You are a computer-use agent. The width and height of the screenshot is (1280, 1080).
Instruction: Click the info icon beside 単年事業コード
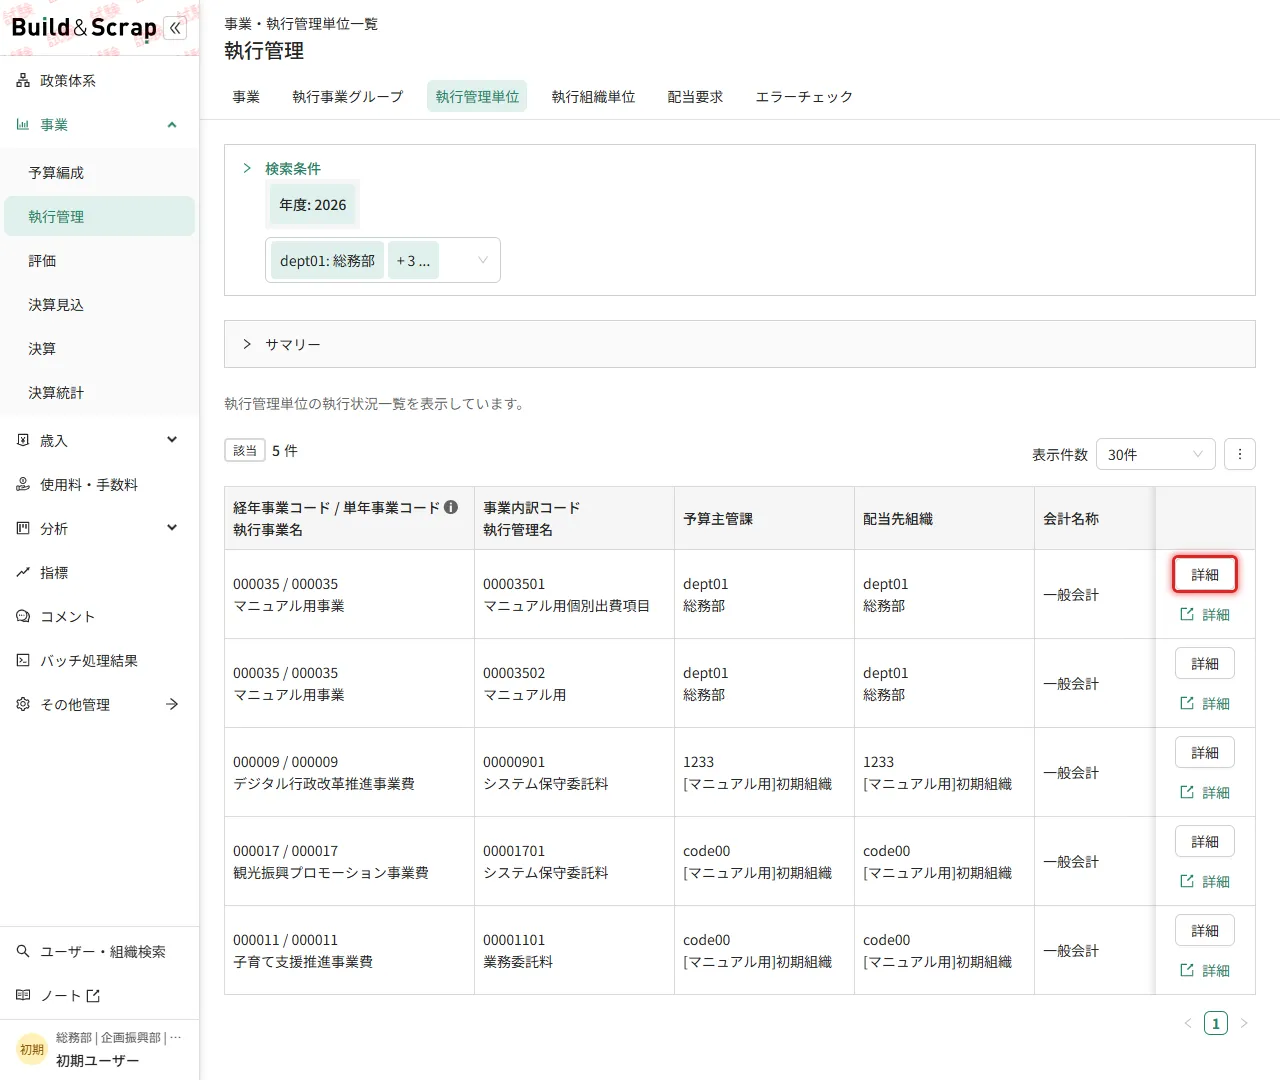[x=451, y=507]
